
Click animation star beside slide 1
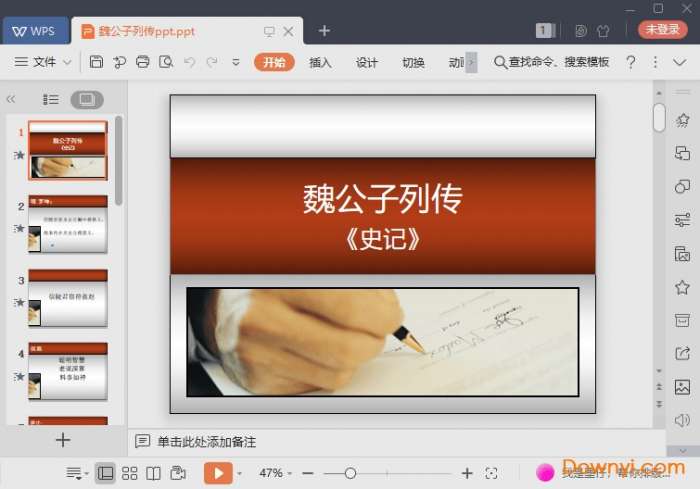19,155
